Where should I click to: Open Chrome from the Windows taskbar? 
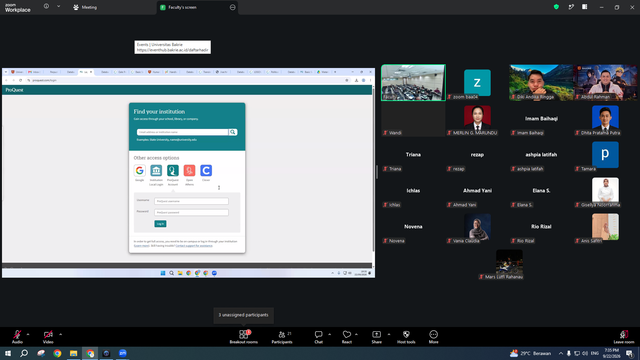point(57,353)
